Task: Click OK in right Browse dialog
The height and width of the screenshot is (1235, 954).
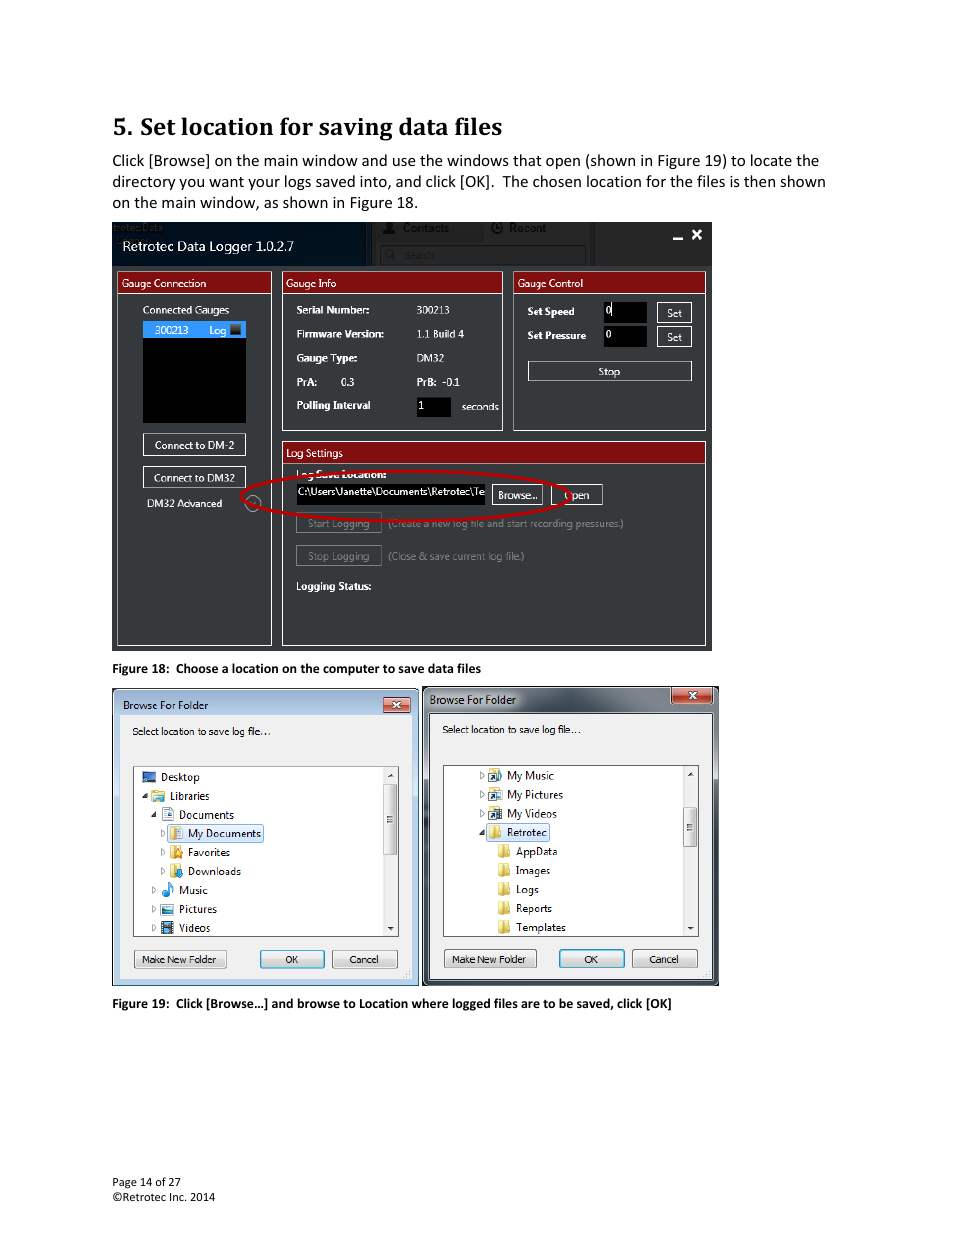Action: 591,959
